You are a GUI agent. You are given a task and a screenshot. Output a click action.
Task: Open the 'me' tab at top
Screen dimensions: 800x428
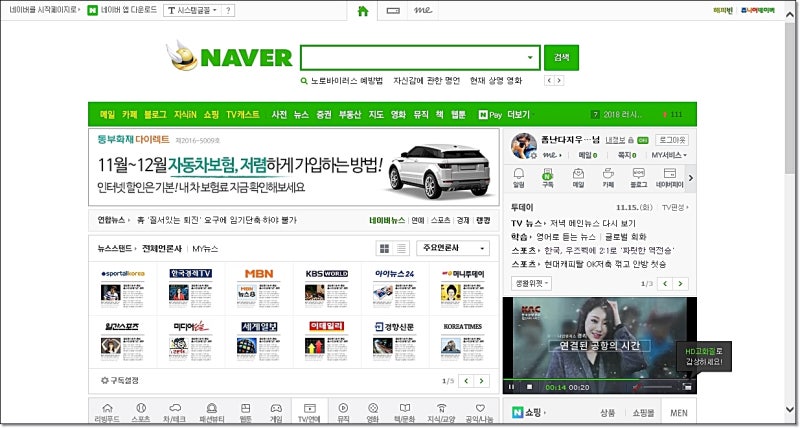coord(423,11)
